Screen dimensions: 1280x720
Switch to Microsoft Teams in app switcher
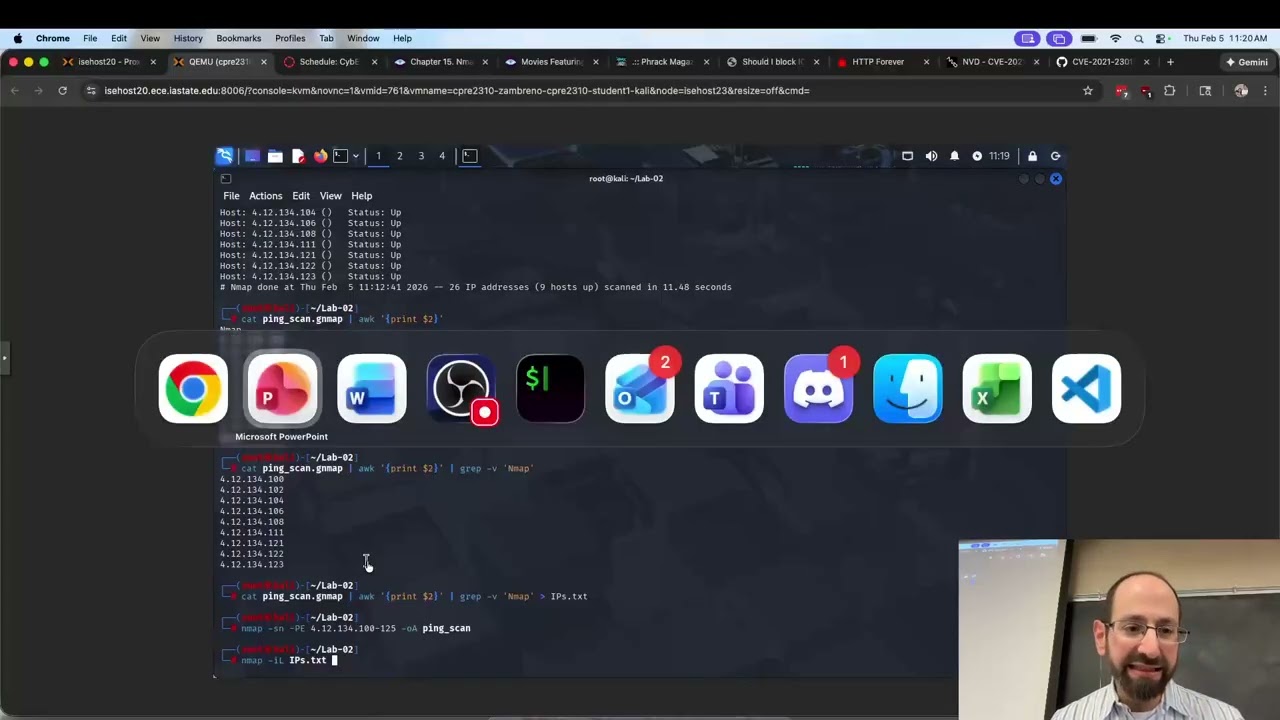coord(729,389)
